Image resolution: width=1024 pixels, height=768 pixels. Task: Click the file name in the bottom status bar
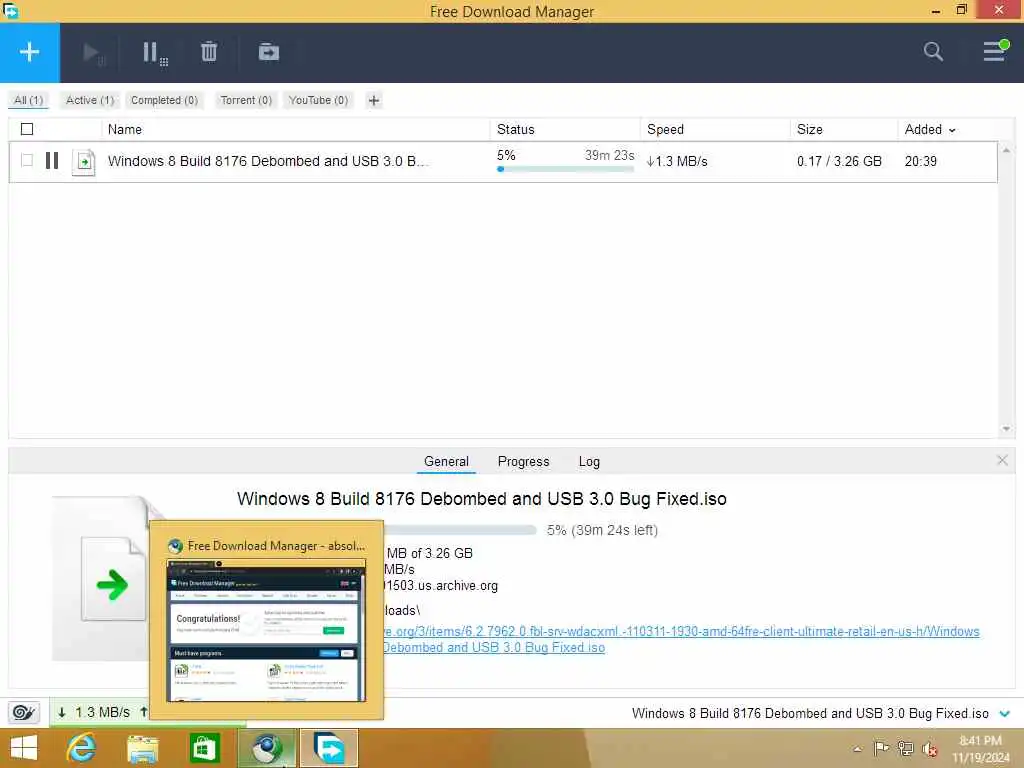click(810, 713)
